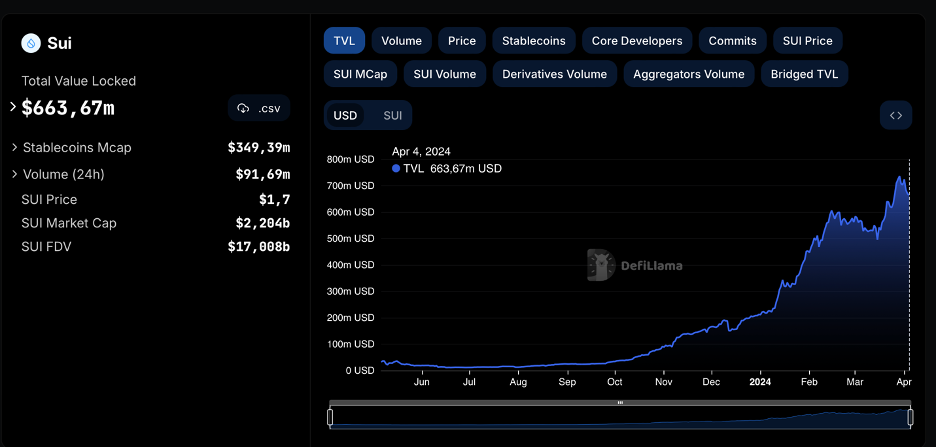Click the top grip of the range selector
The image size is (936, 448).
point(620,403)
